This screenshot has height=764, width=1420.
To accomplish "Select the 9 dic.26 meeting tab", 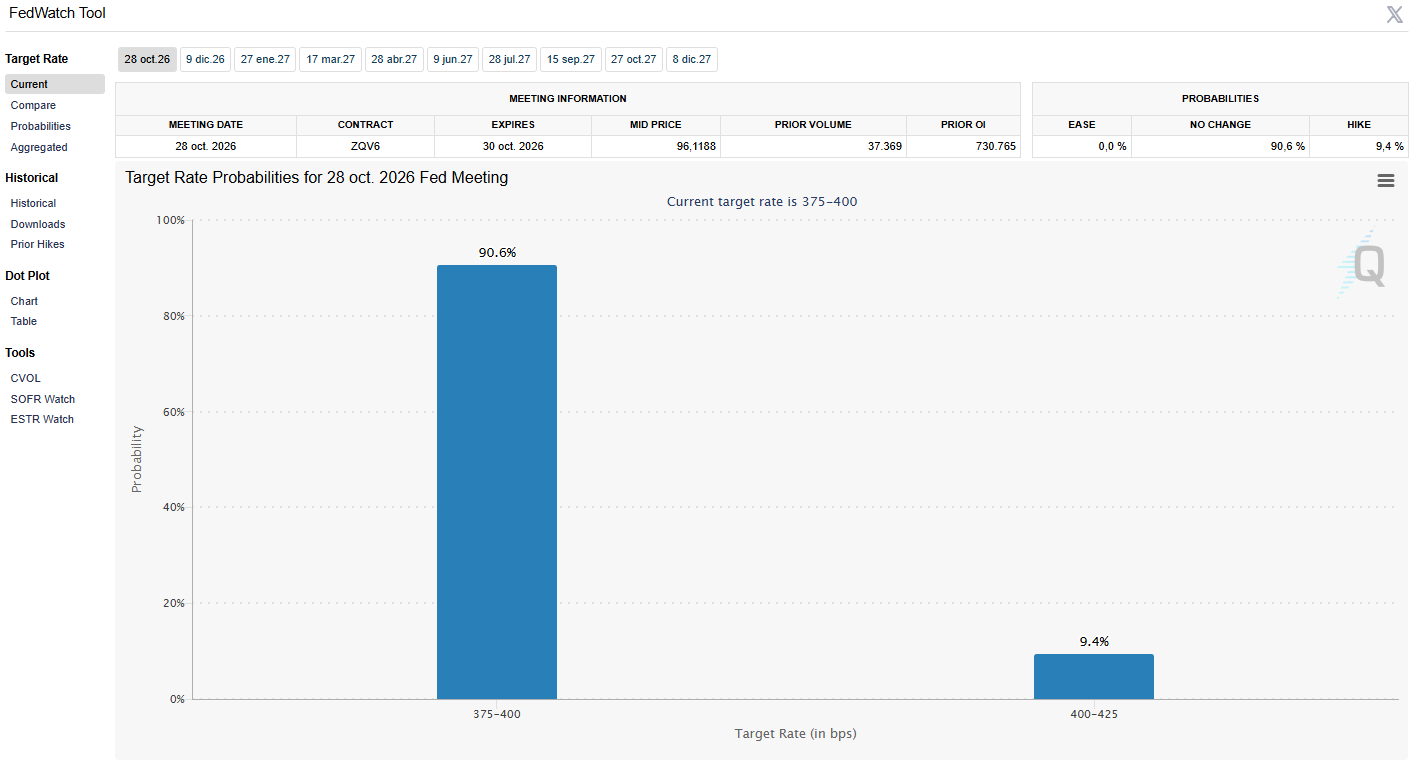I will point(206,60).
